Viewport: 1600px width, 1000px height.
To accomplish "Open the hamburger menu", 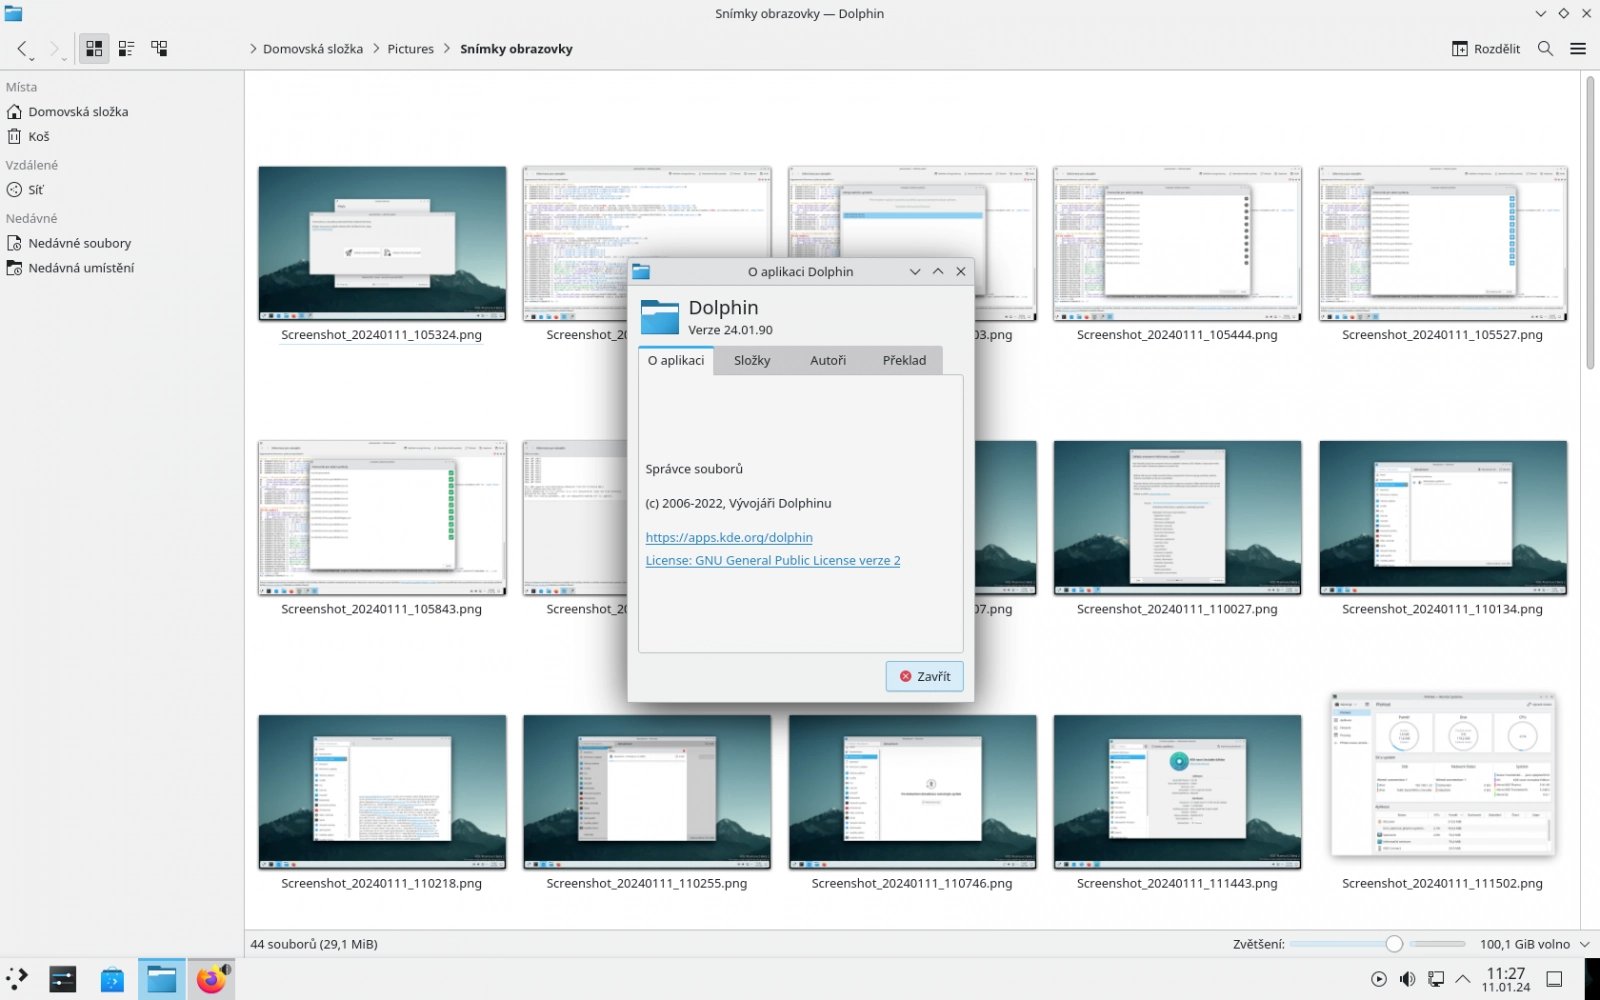I will (x=1578, y=48).
